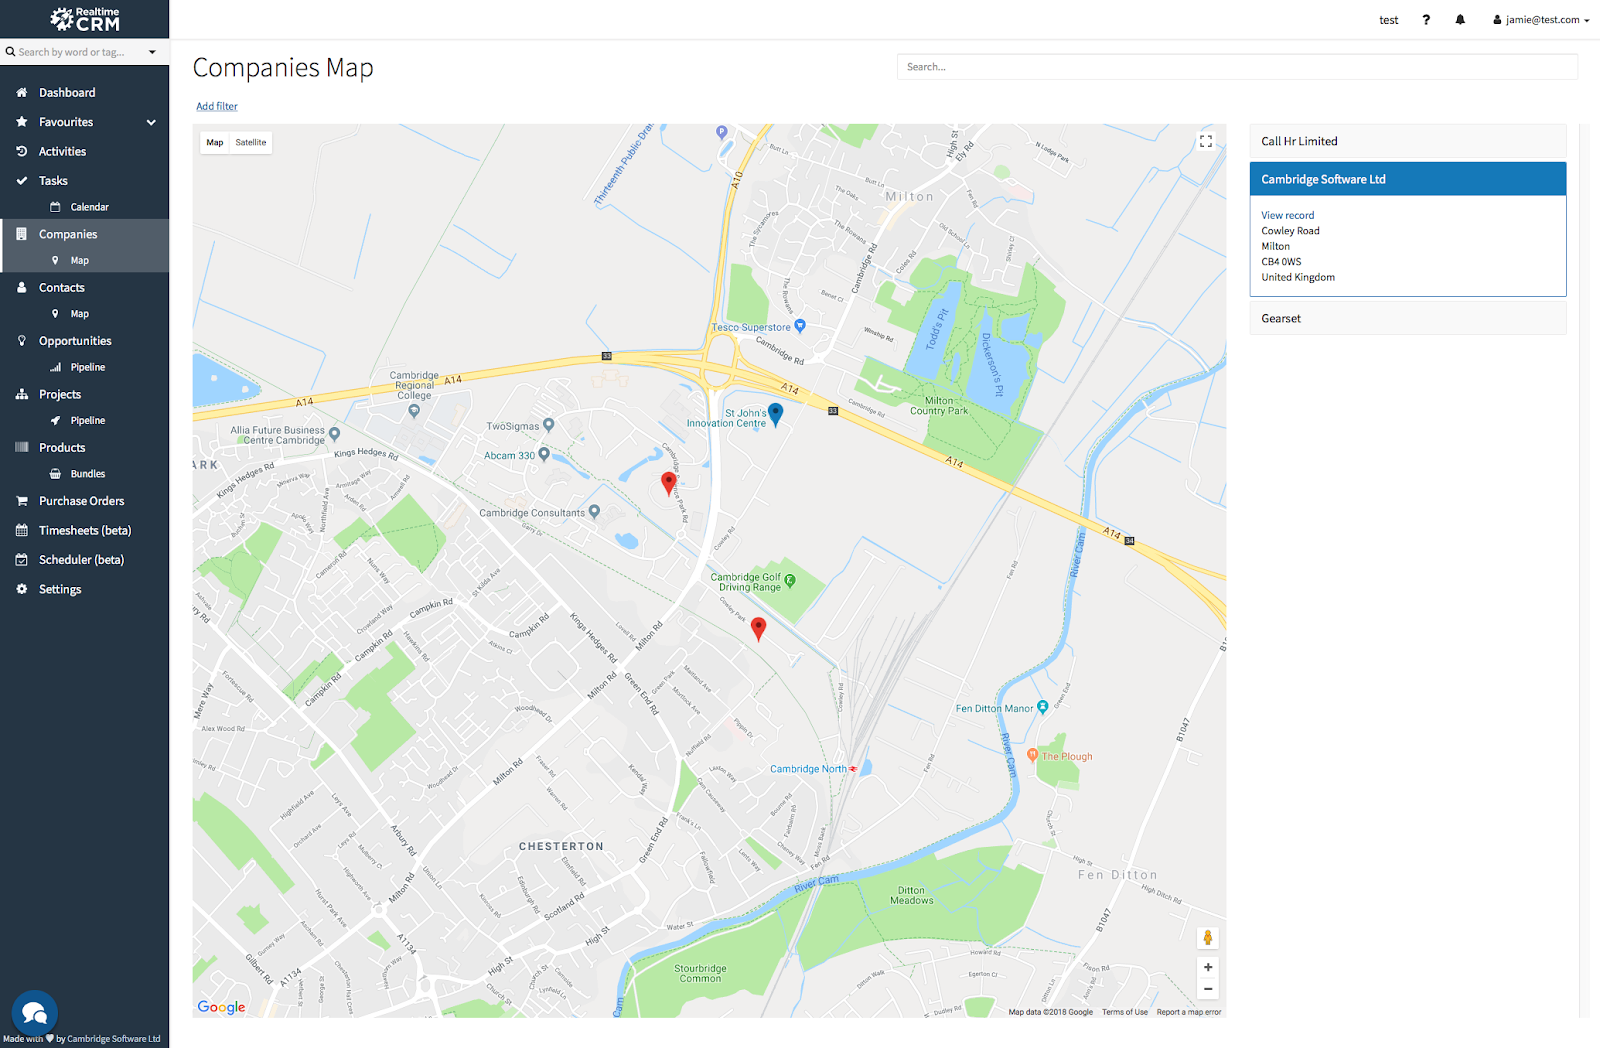Click the TwoSigmas map marker
The width and height of the screenshot is (1600, 1048).
pyautogui.click(x=548, y=425)
